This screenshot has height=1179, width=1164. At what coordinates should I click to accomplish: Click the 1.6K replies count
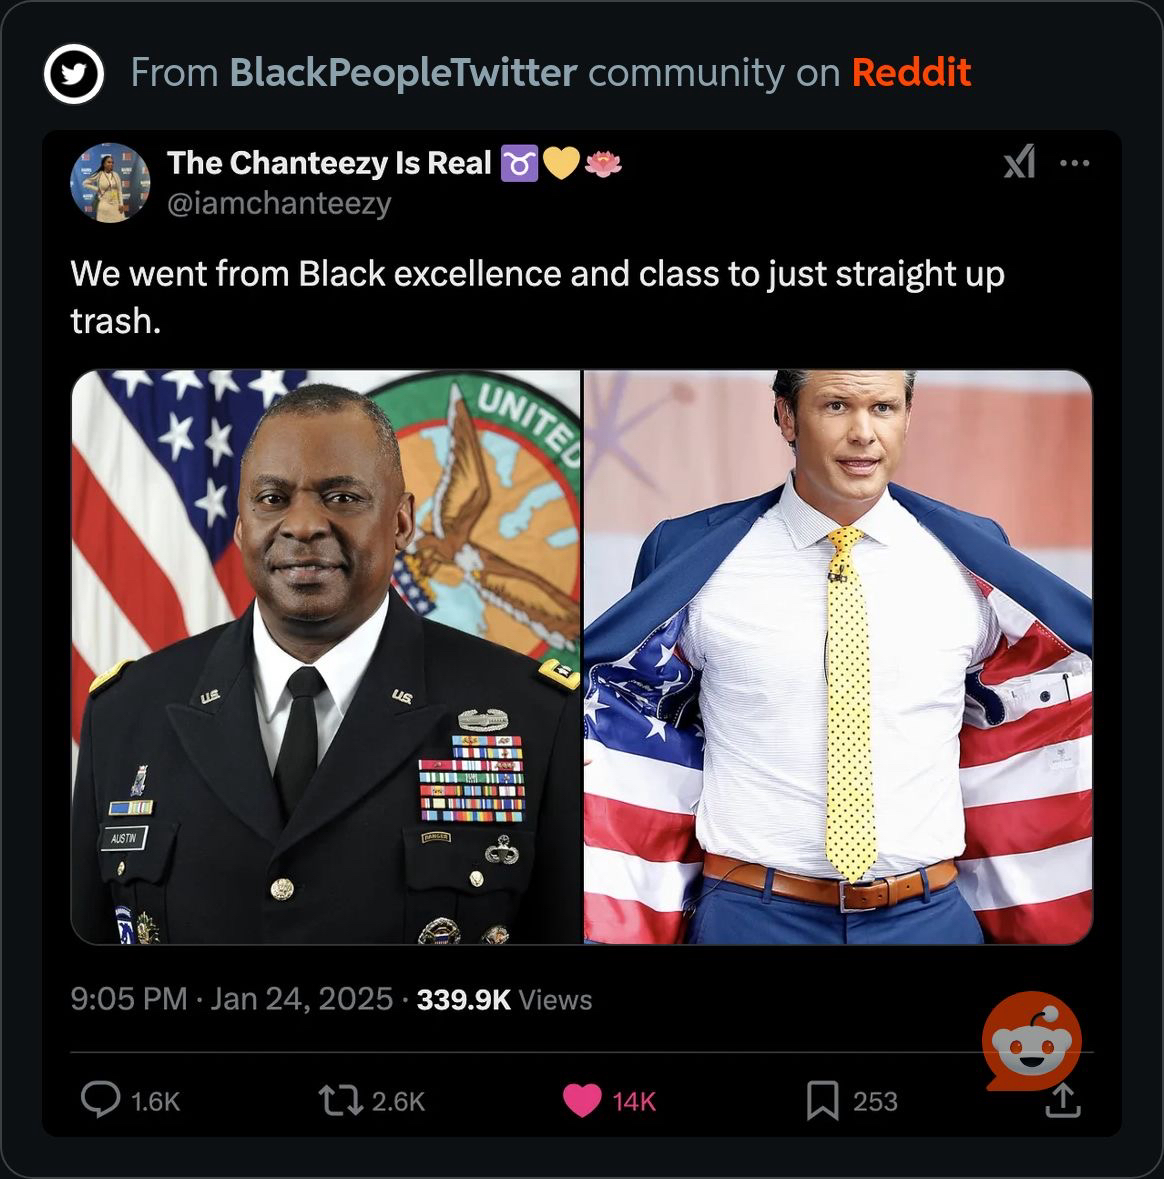coord(156,1102)
